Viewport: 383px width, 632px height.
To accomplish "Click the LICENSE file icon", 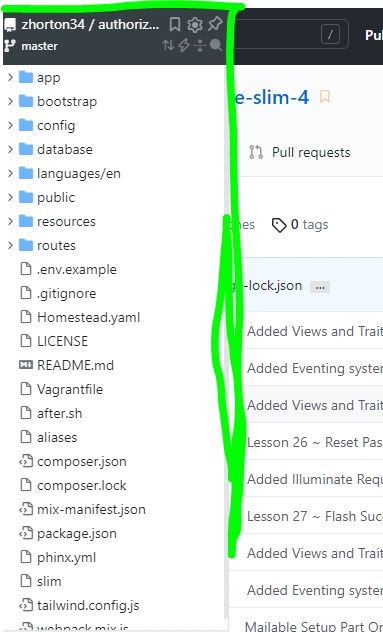I will click(x=26, y=341).
